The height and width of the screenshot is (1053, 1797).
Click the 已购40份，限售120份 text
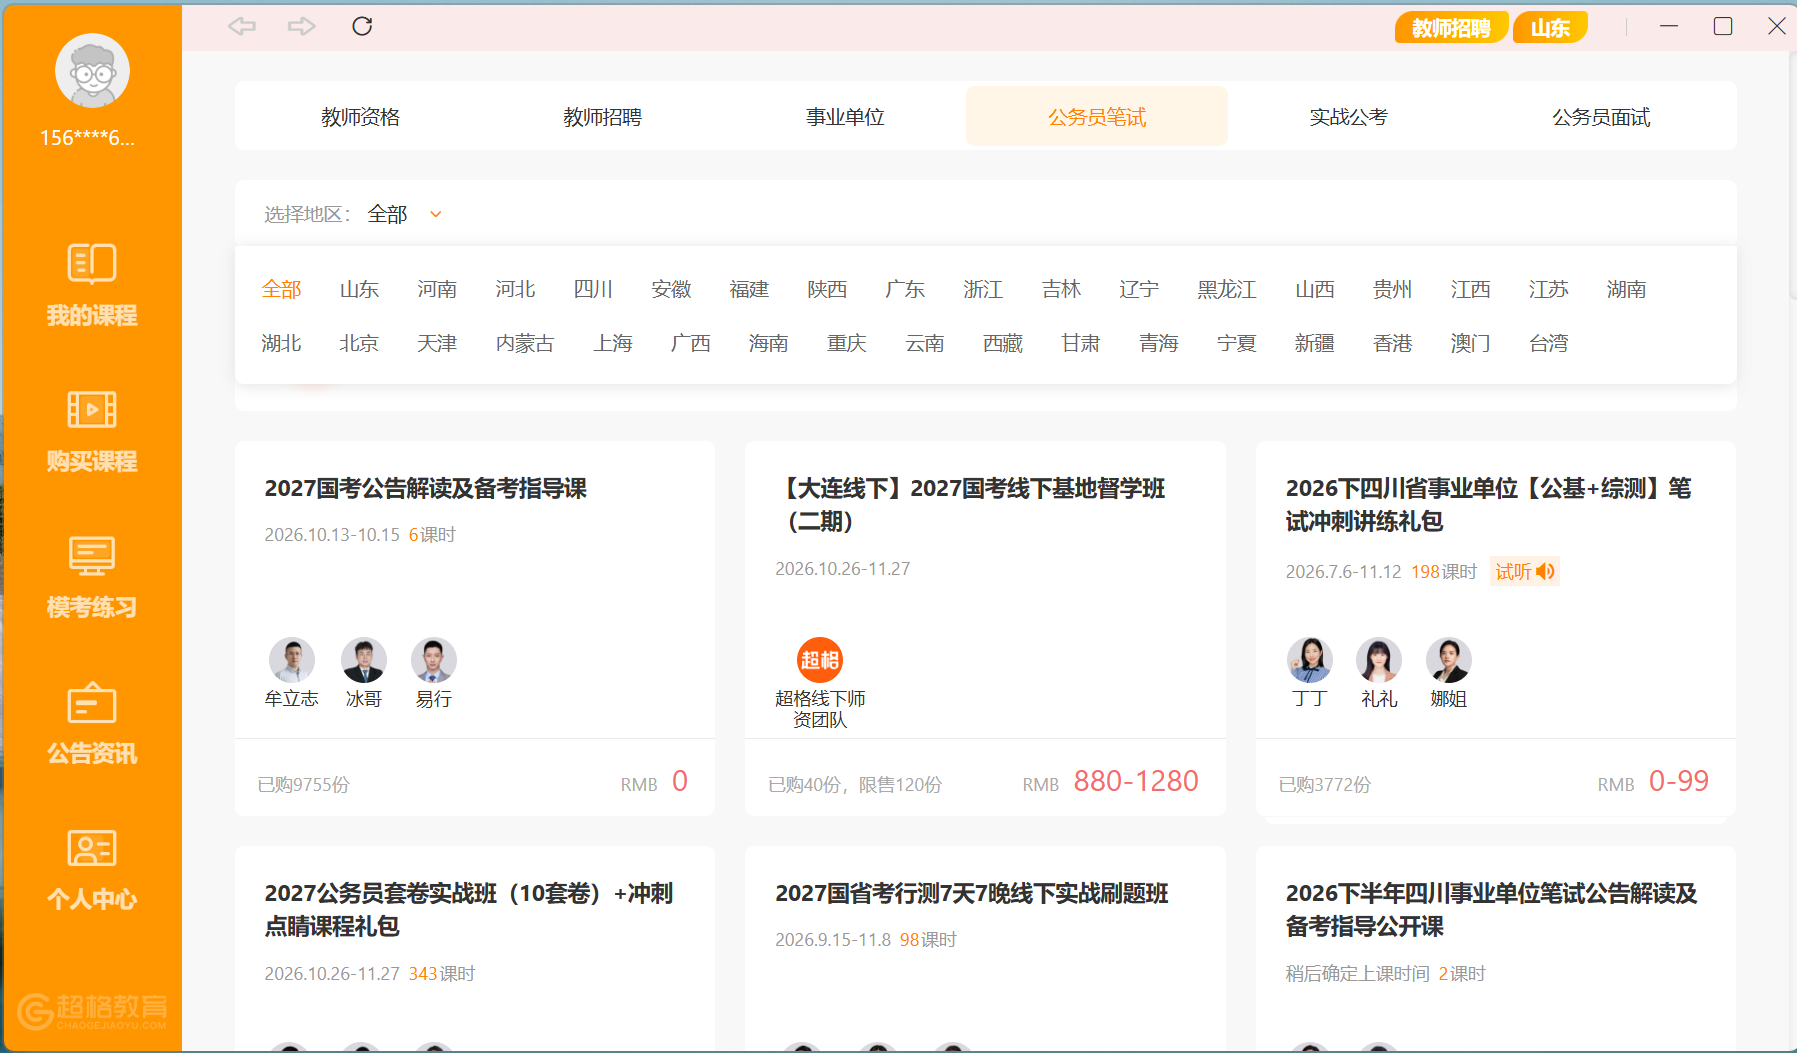[855, 785]
